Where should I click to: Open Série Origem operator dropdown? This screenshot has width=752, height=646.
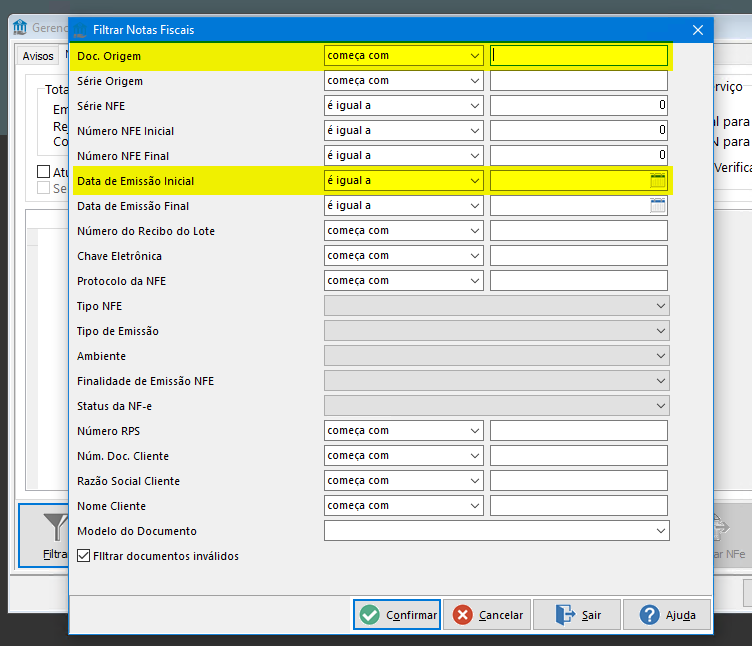point(403,81)
